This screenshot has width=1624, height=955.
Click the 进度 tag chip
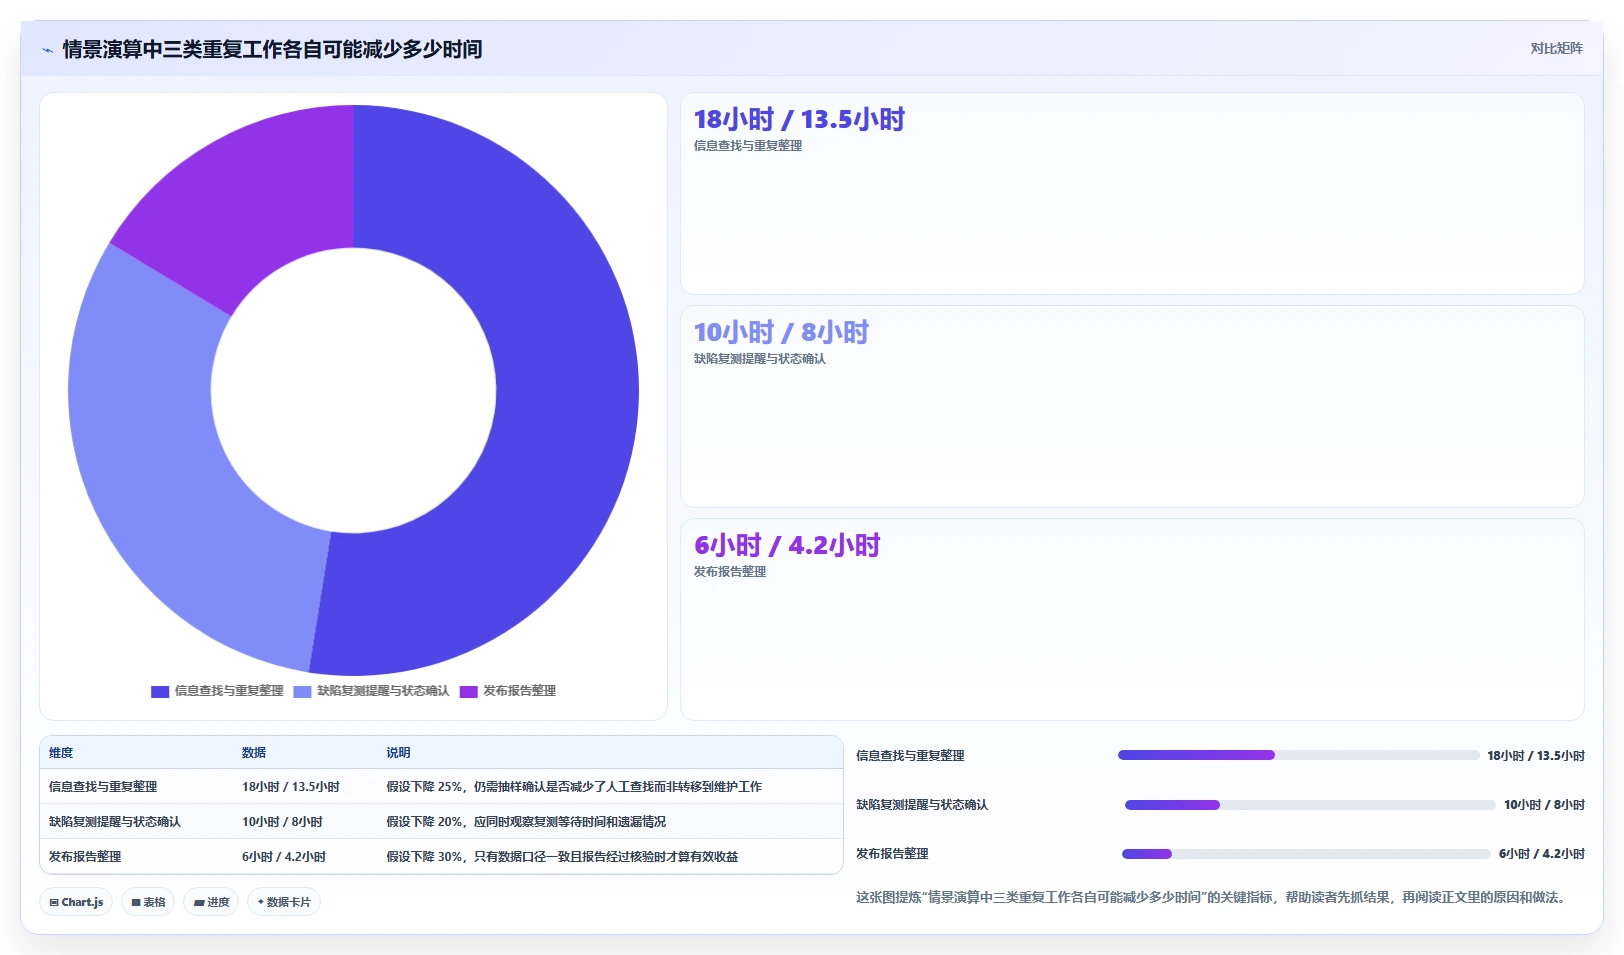point(211,902)
